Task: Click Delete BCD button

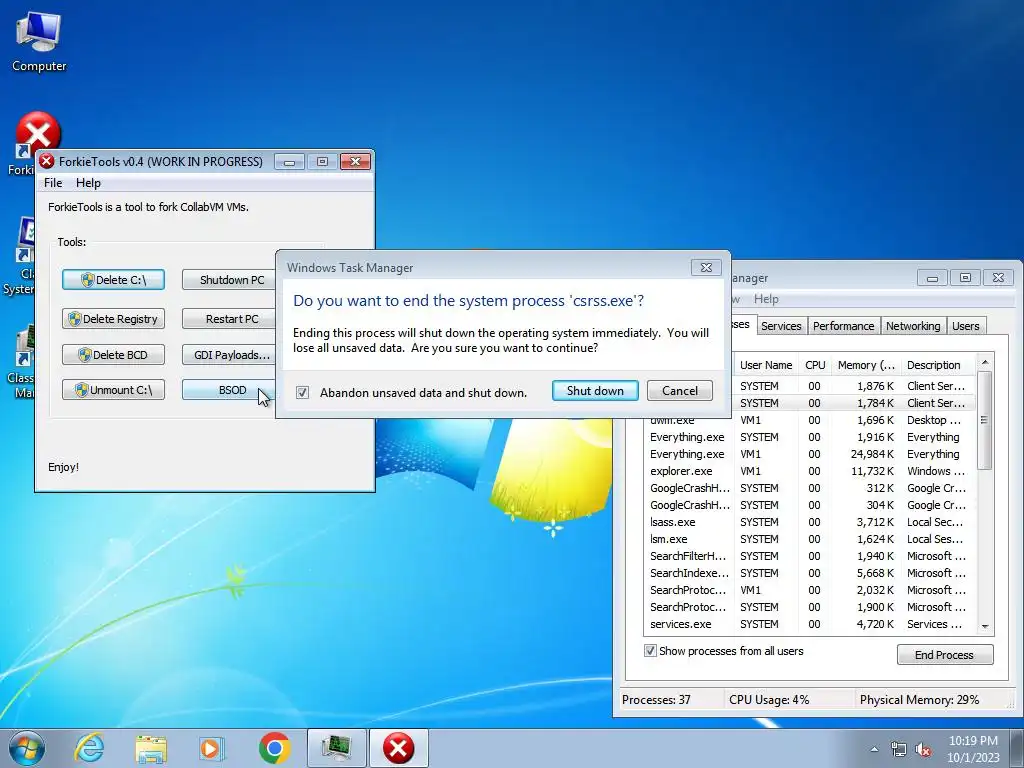Action: [x=114, y=355]
